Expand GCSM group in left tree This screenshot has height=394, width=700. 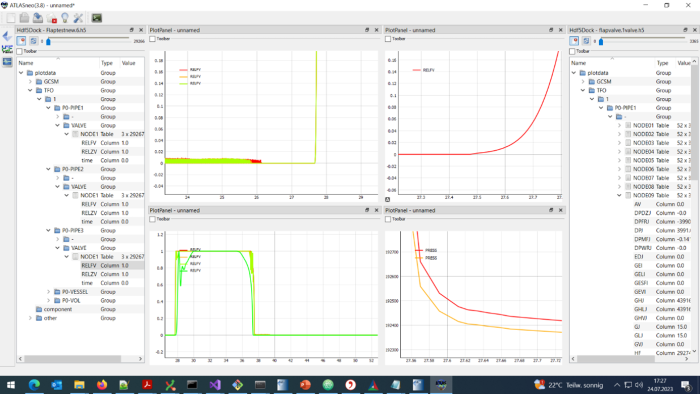click(x=30, y=82)
